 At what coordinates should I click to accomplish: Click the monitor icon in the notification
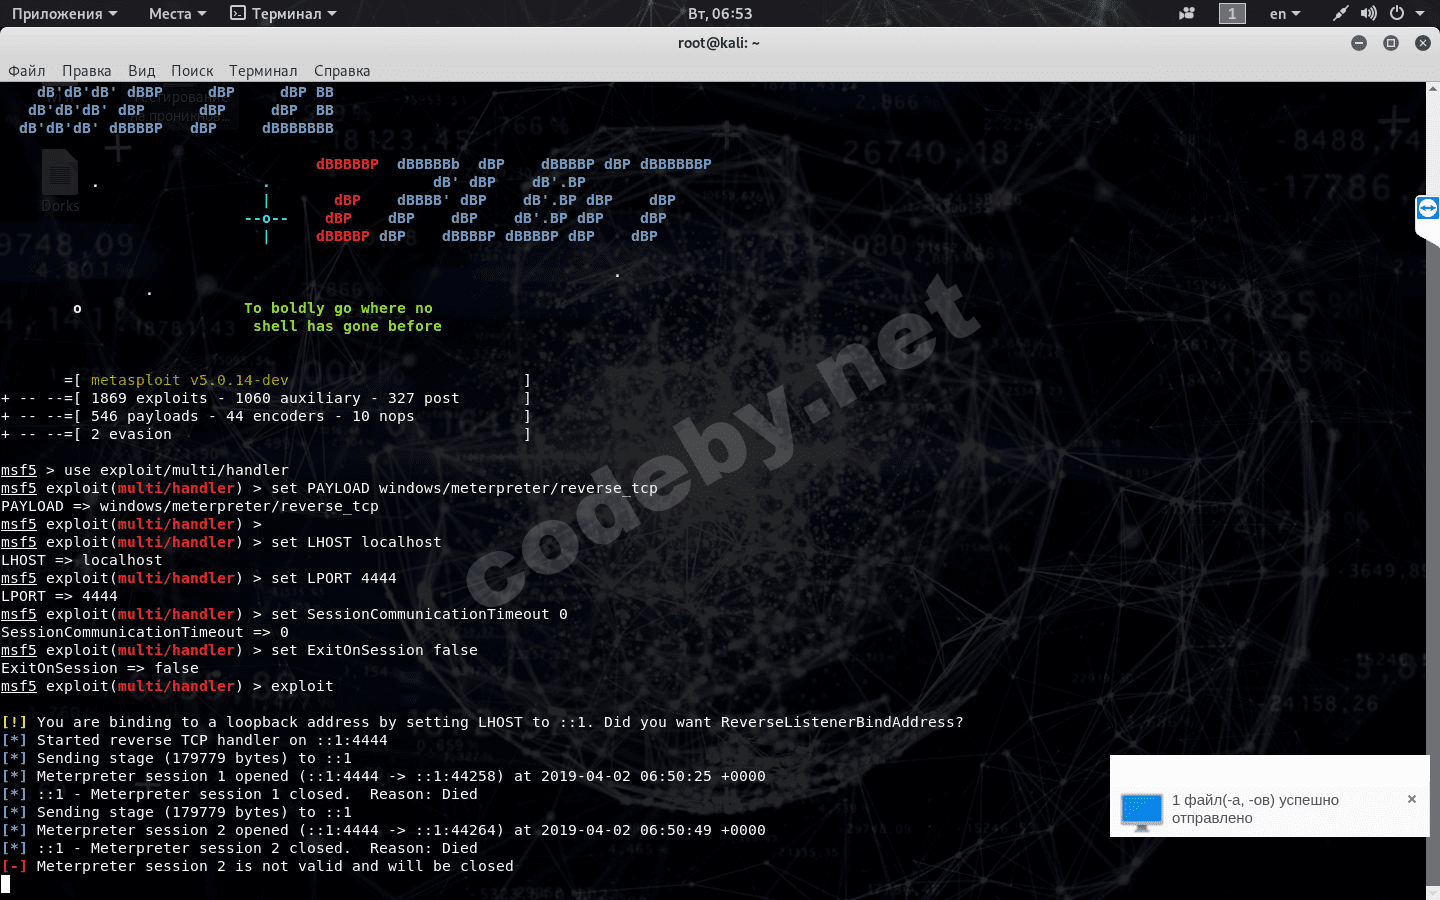tap(1141, 810)
